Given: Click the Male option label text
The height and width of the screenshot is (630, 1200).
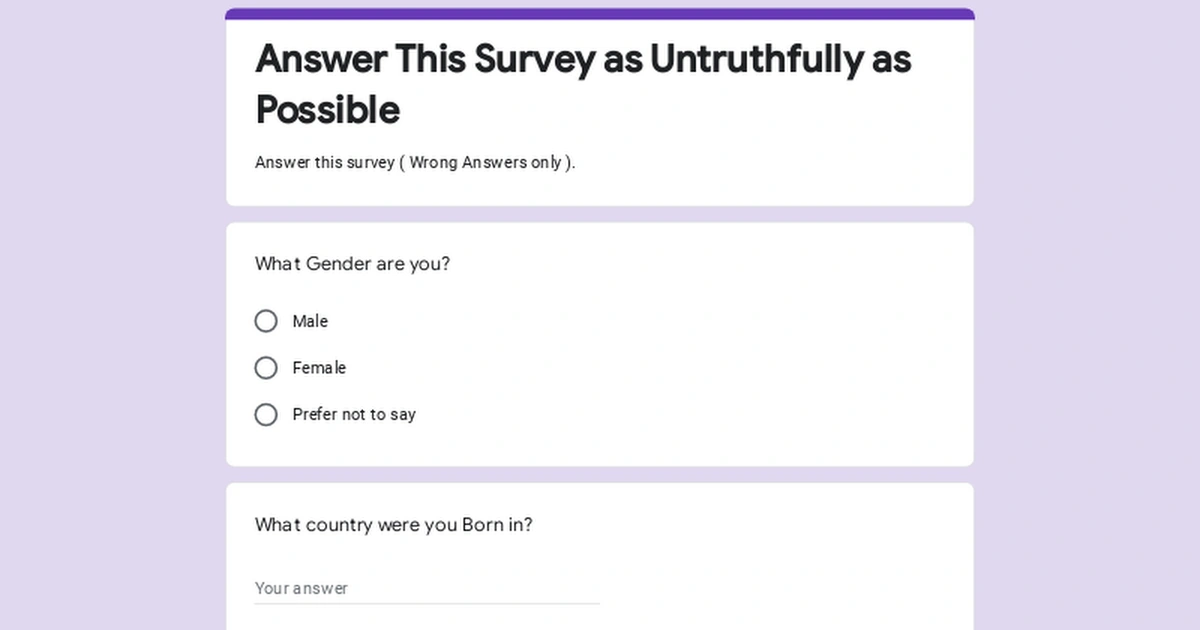Looking at the screenshot, I should click(310, 321).
